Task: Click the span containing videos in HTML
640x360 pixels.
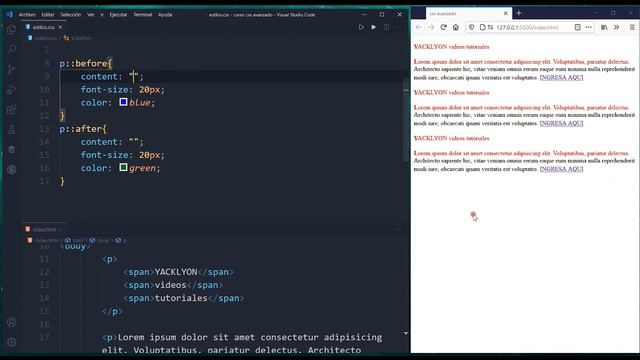Action: (173, 285)
